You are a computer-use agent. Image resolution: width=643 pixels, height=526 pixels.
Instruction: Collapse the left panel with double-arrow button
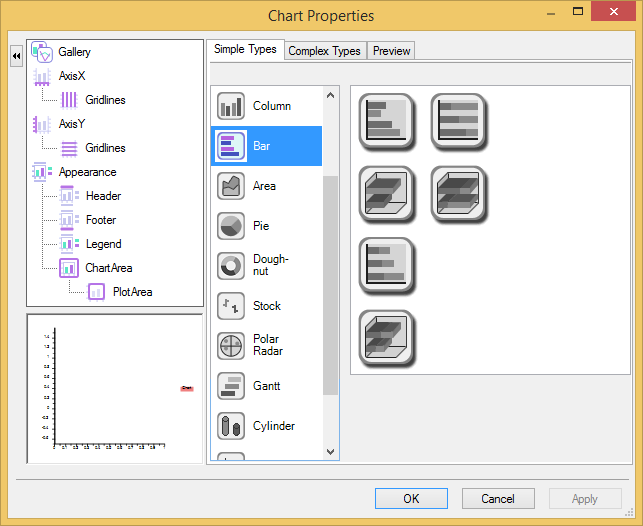pos(16,57)
